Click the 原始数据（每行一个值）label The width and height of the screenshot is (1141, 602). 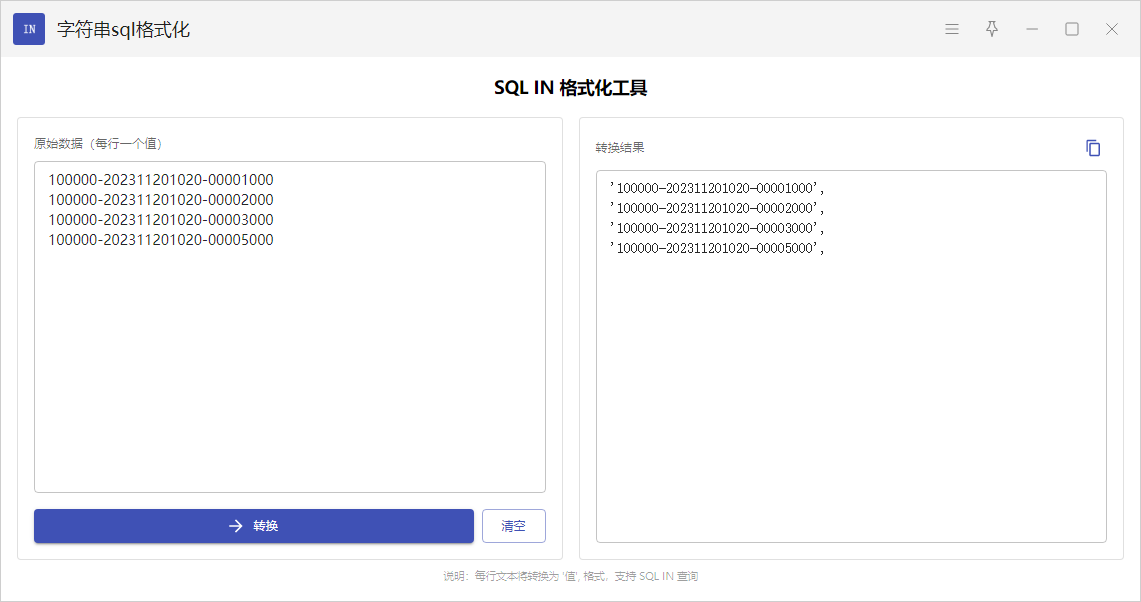(98, 144)
